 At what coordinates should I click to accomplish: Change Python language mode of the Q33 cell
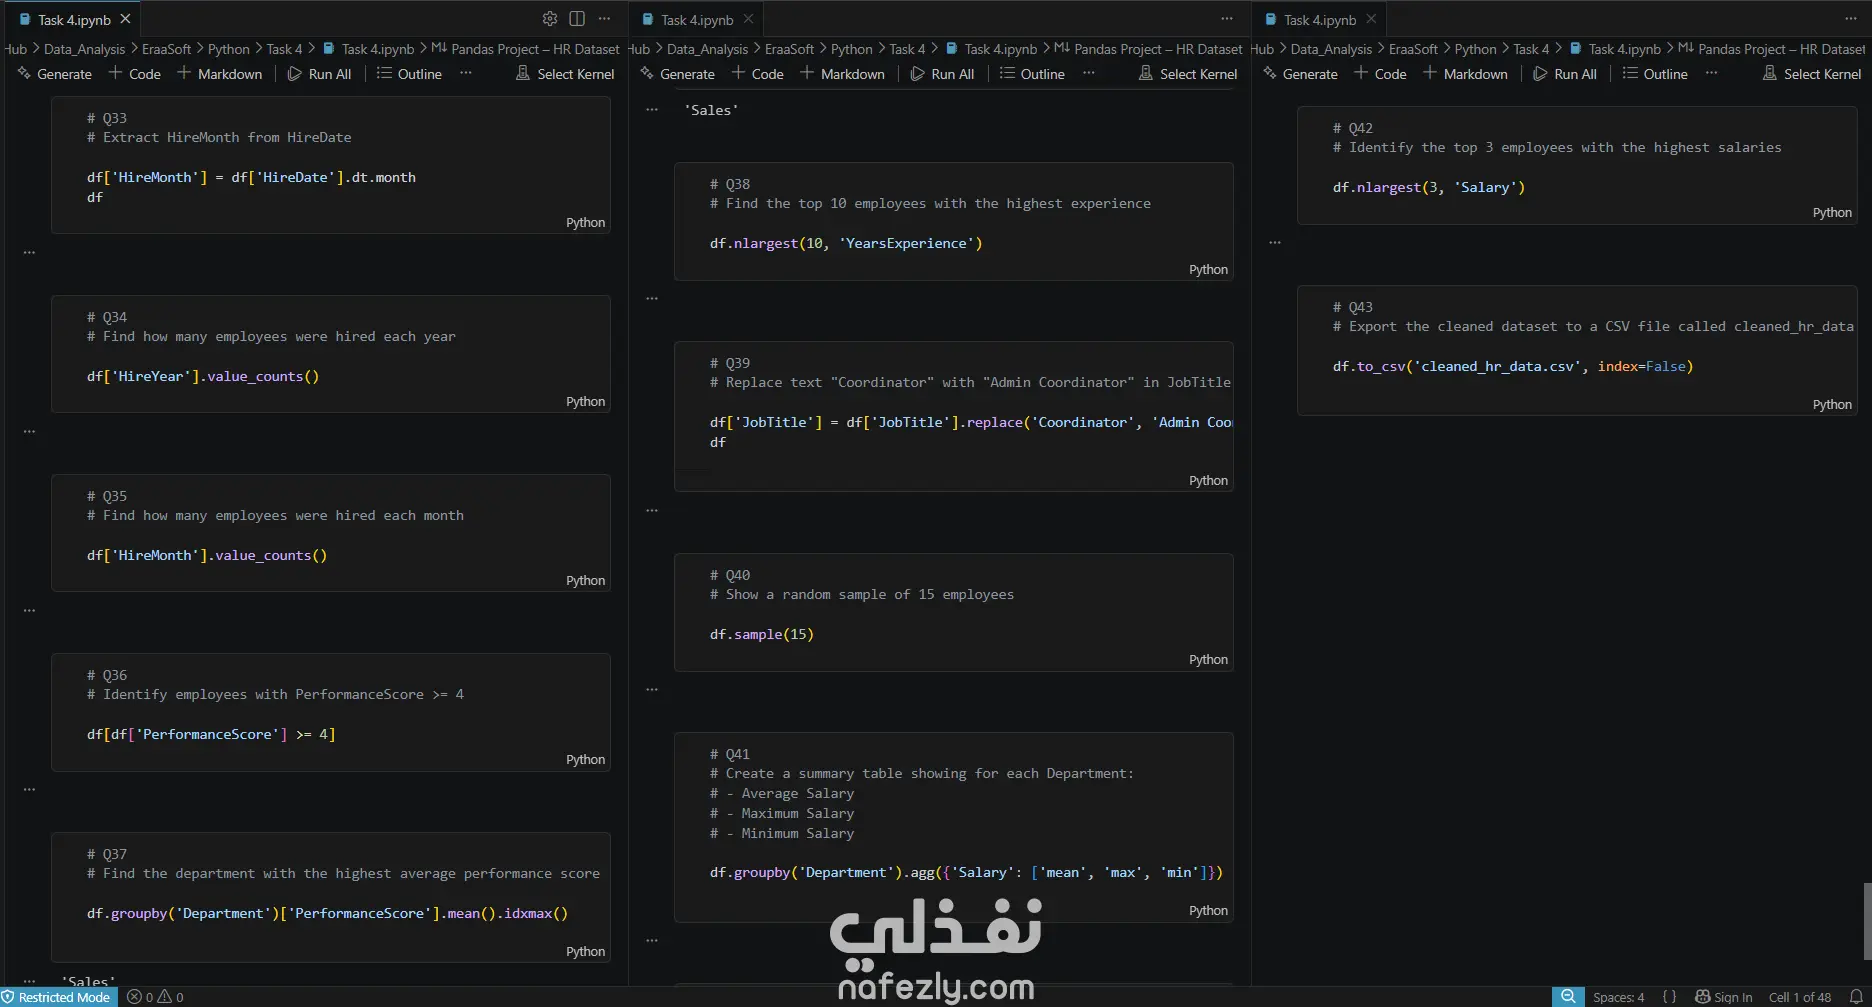click(585, 223)
